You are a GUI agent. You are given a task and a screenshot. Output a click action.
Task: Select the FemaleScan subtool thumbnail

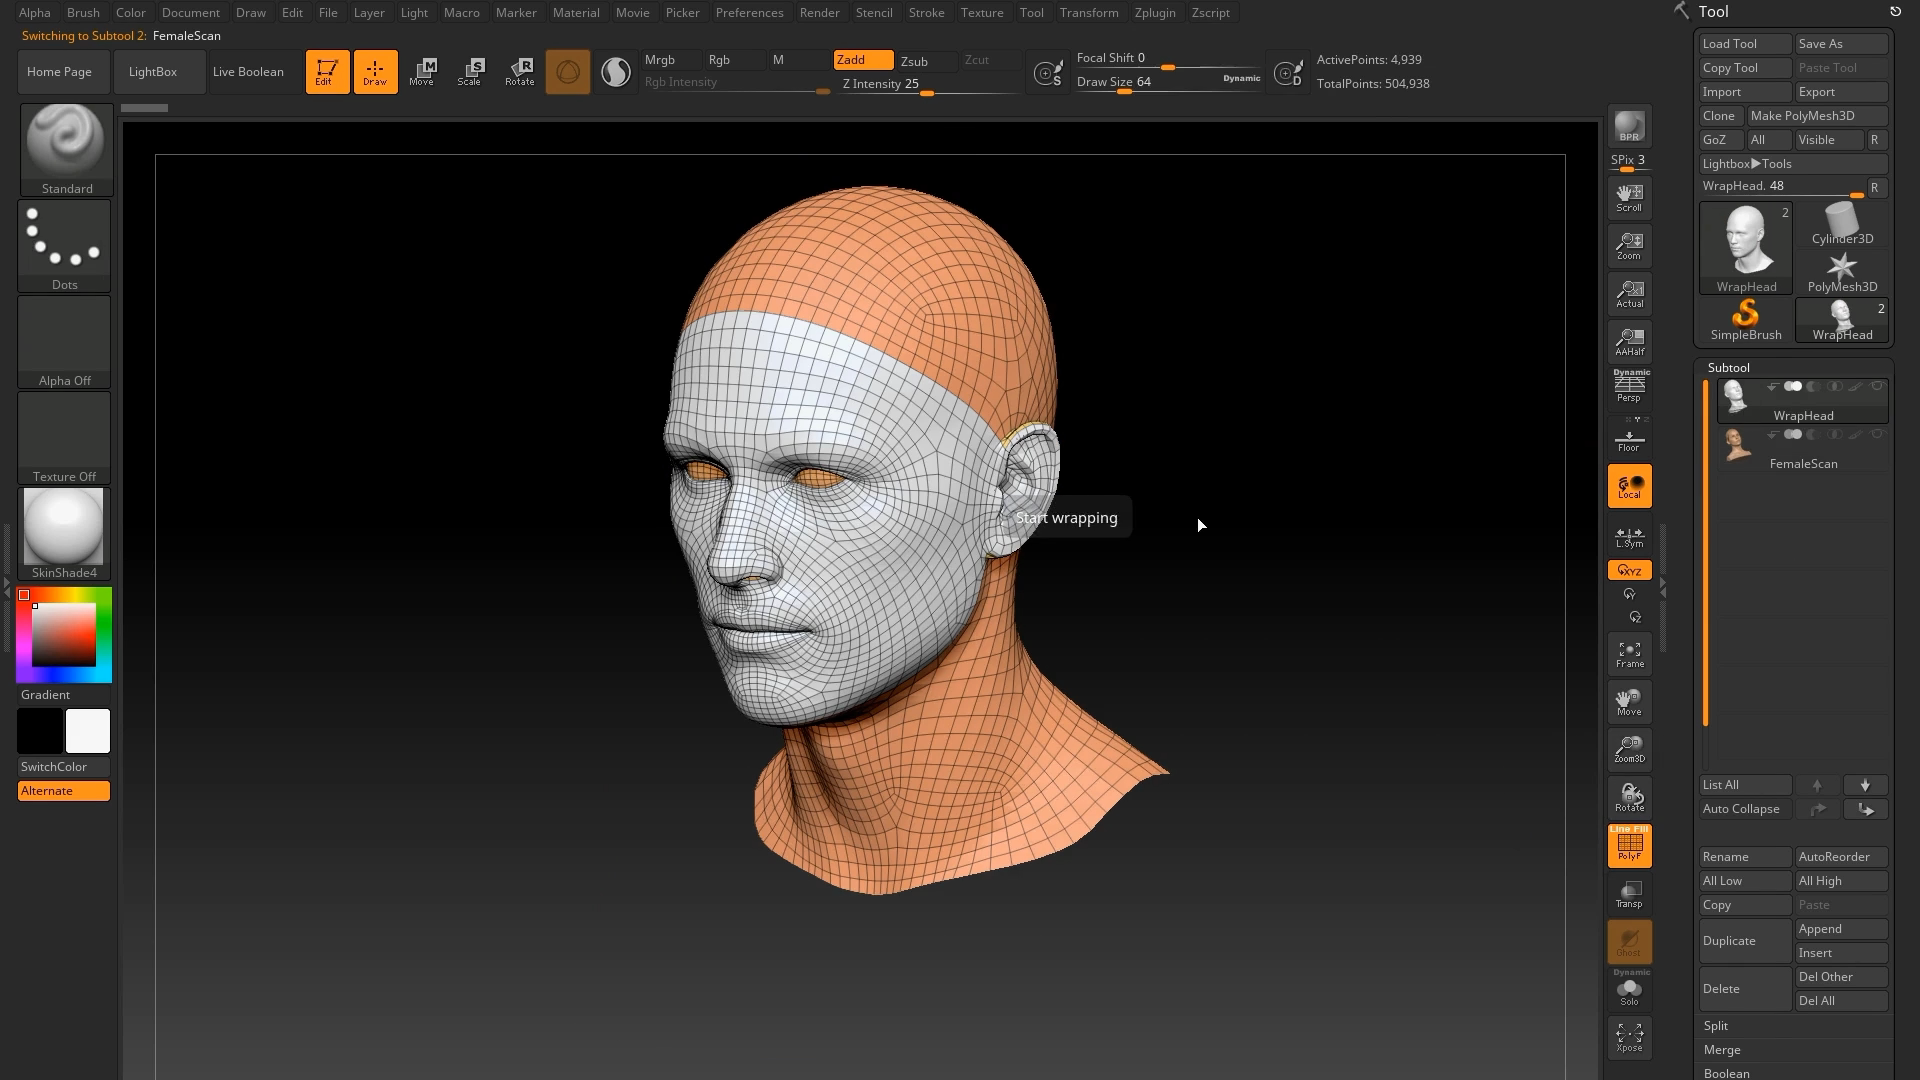(x=1737, y=446)
